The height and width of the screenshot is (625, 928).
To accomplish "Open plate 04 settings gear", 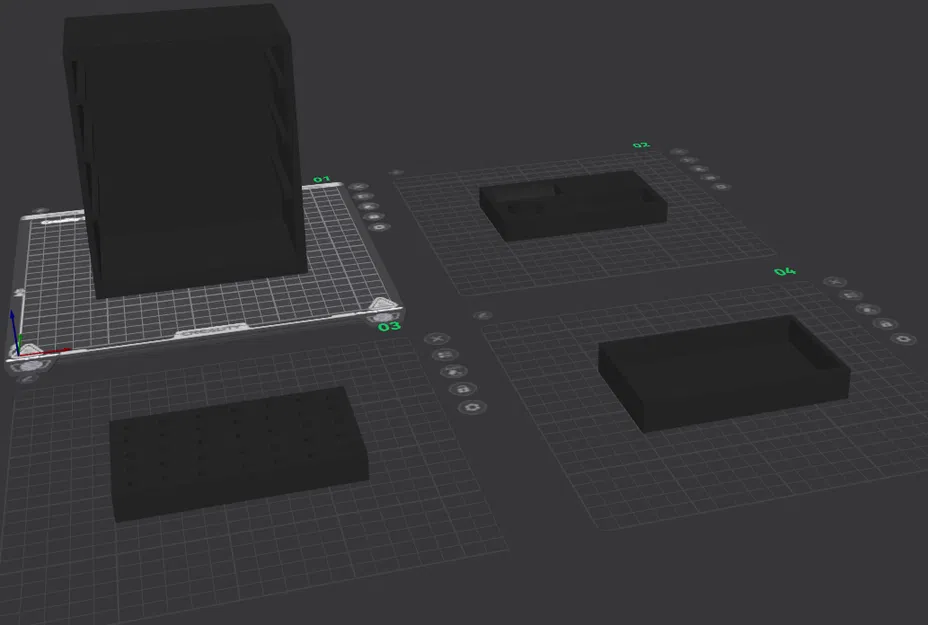I will 903,339.
